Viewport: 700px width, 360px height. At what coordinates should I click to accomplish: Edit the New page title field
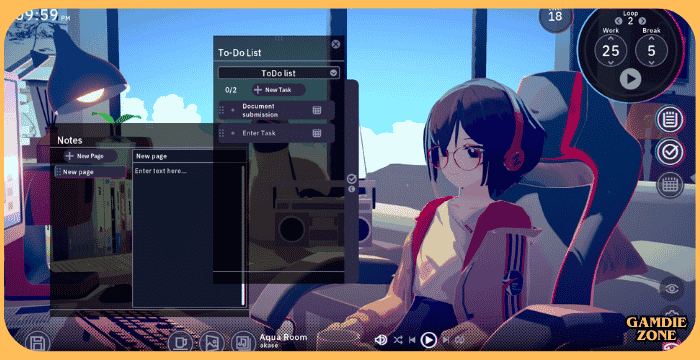click(x=189, y=156)
